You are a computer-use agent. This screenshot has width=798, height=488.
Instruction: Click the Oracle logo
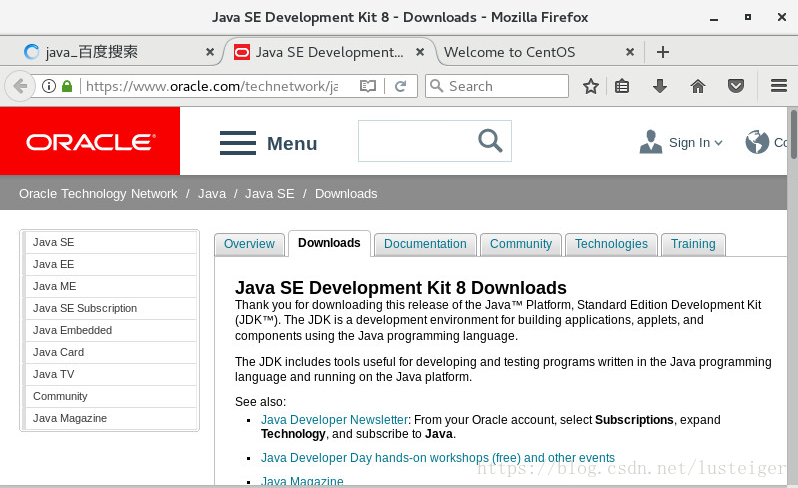coord(90,141)
